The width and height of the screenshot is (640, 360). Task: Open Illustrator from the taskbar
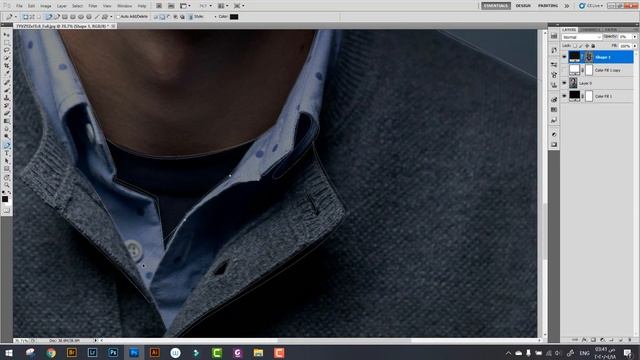coord(155,353)
